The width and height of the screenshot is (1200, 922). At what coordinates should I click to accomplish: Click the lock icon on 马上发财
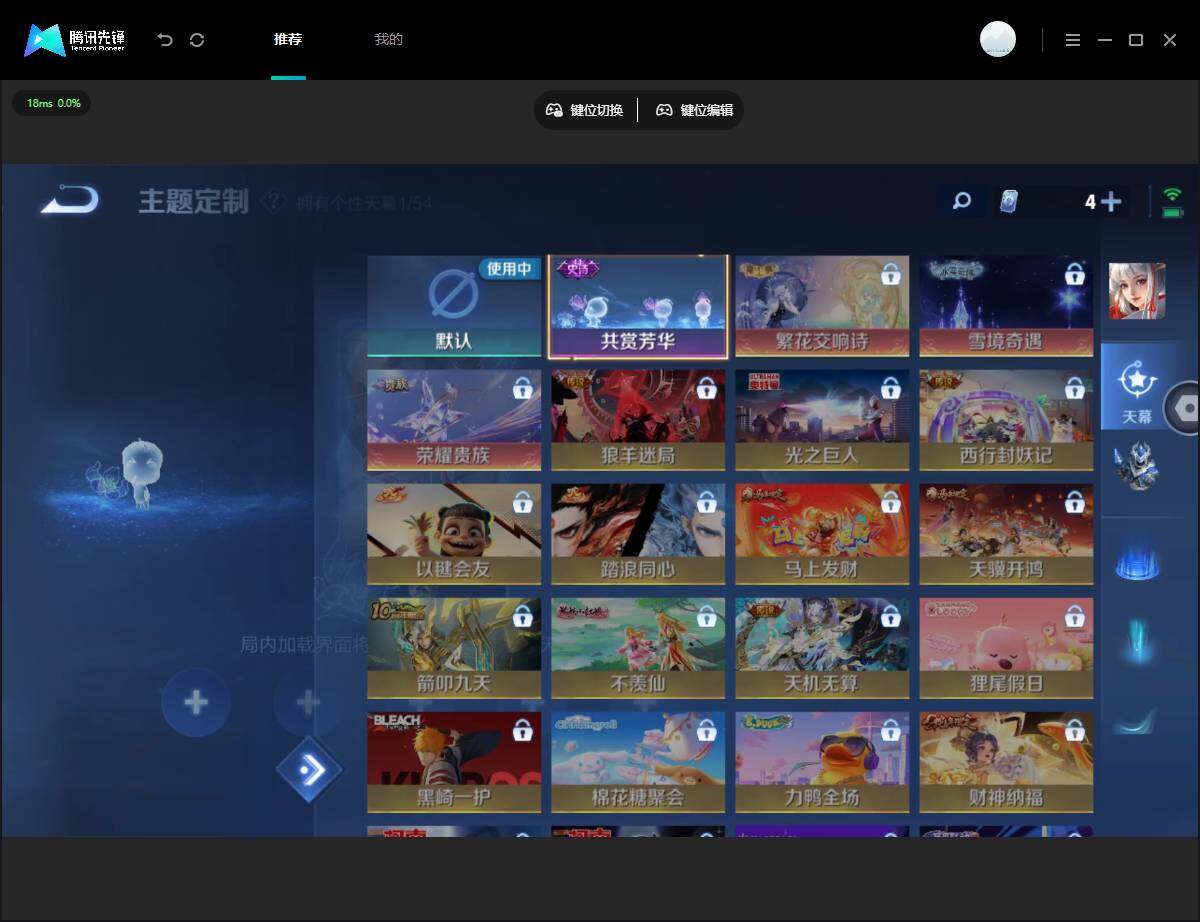890,502
